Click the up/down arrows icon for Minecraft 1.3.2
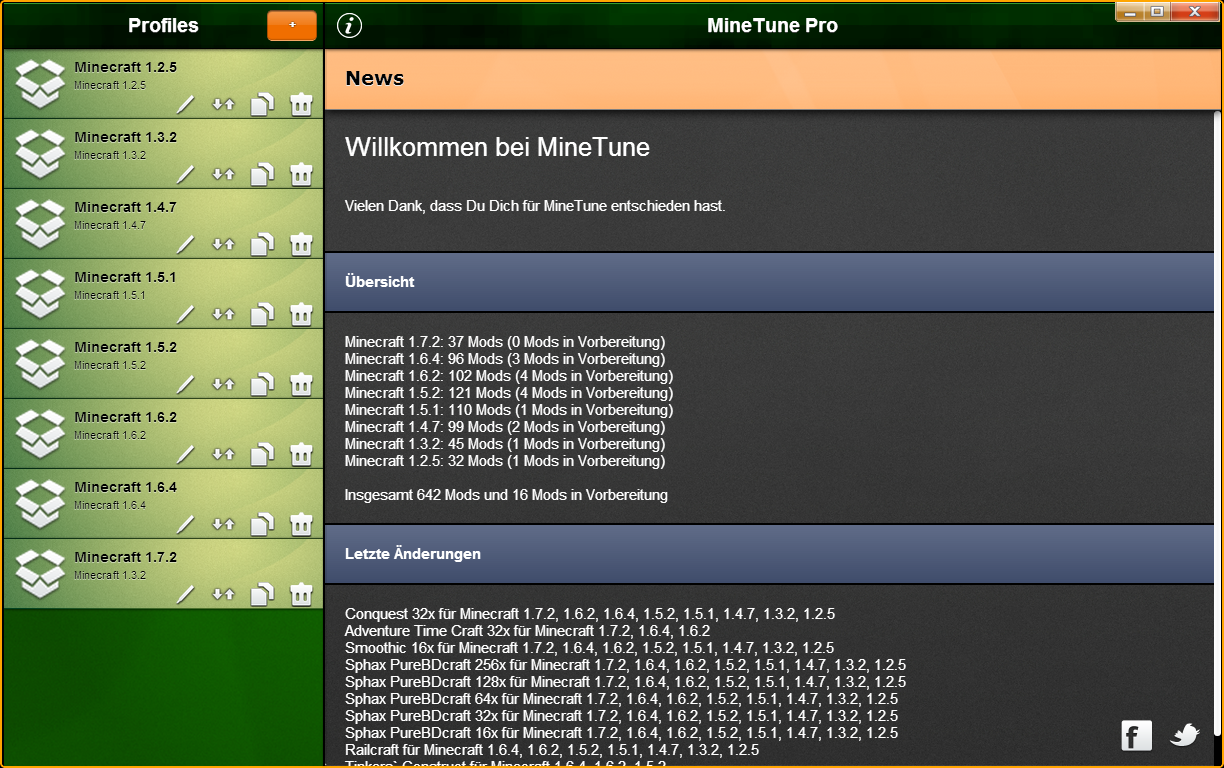The height and width of the screenshot is (768, 1224). click(x=223, y=174)
